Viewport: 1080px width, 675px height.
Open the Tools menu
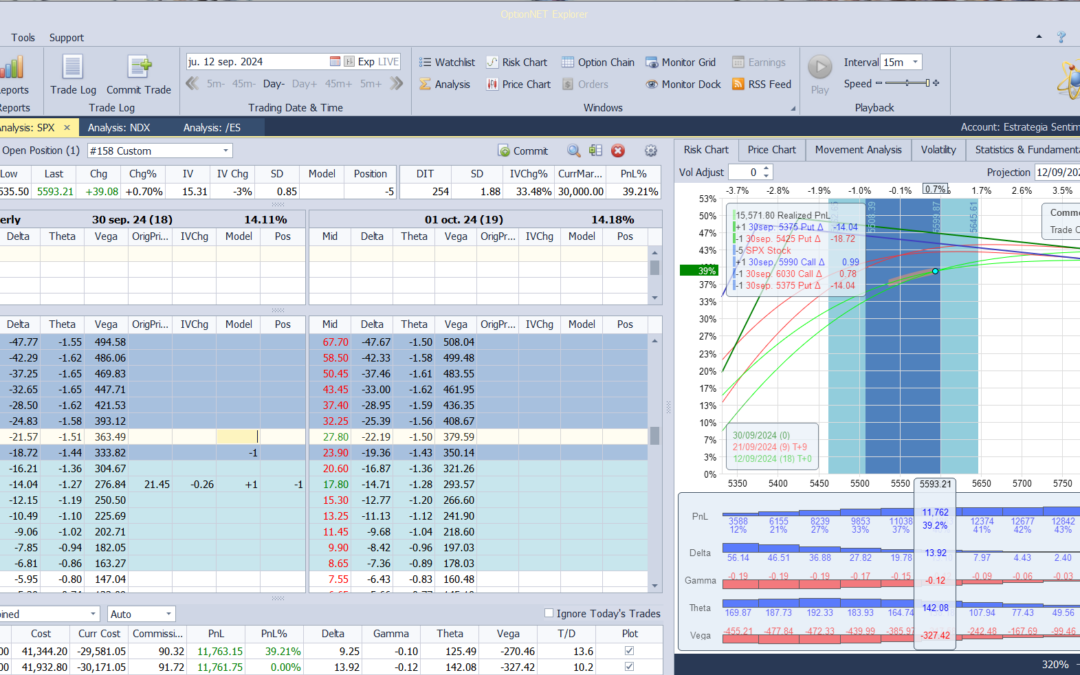click(x=23, y=37)
